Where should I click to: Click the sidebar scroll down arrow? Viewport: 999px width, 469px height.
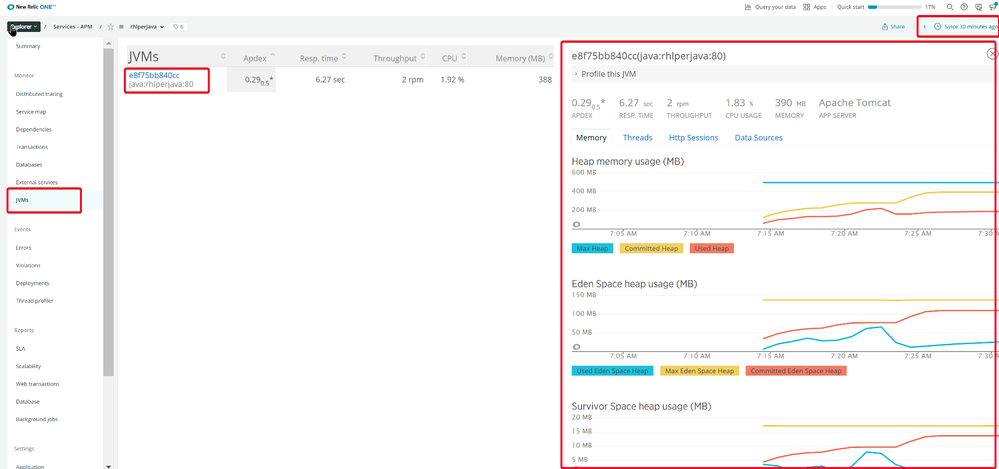click(x=108, y=465)
